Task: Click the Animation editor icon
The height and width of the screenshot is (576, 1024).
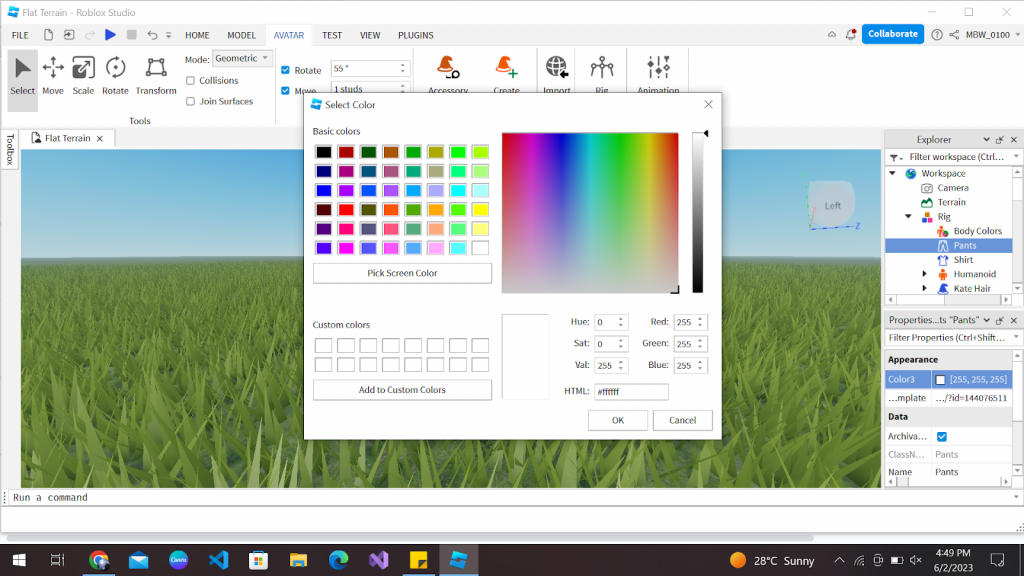Action: pos(657,70)
